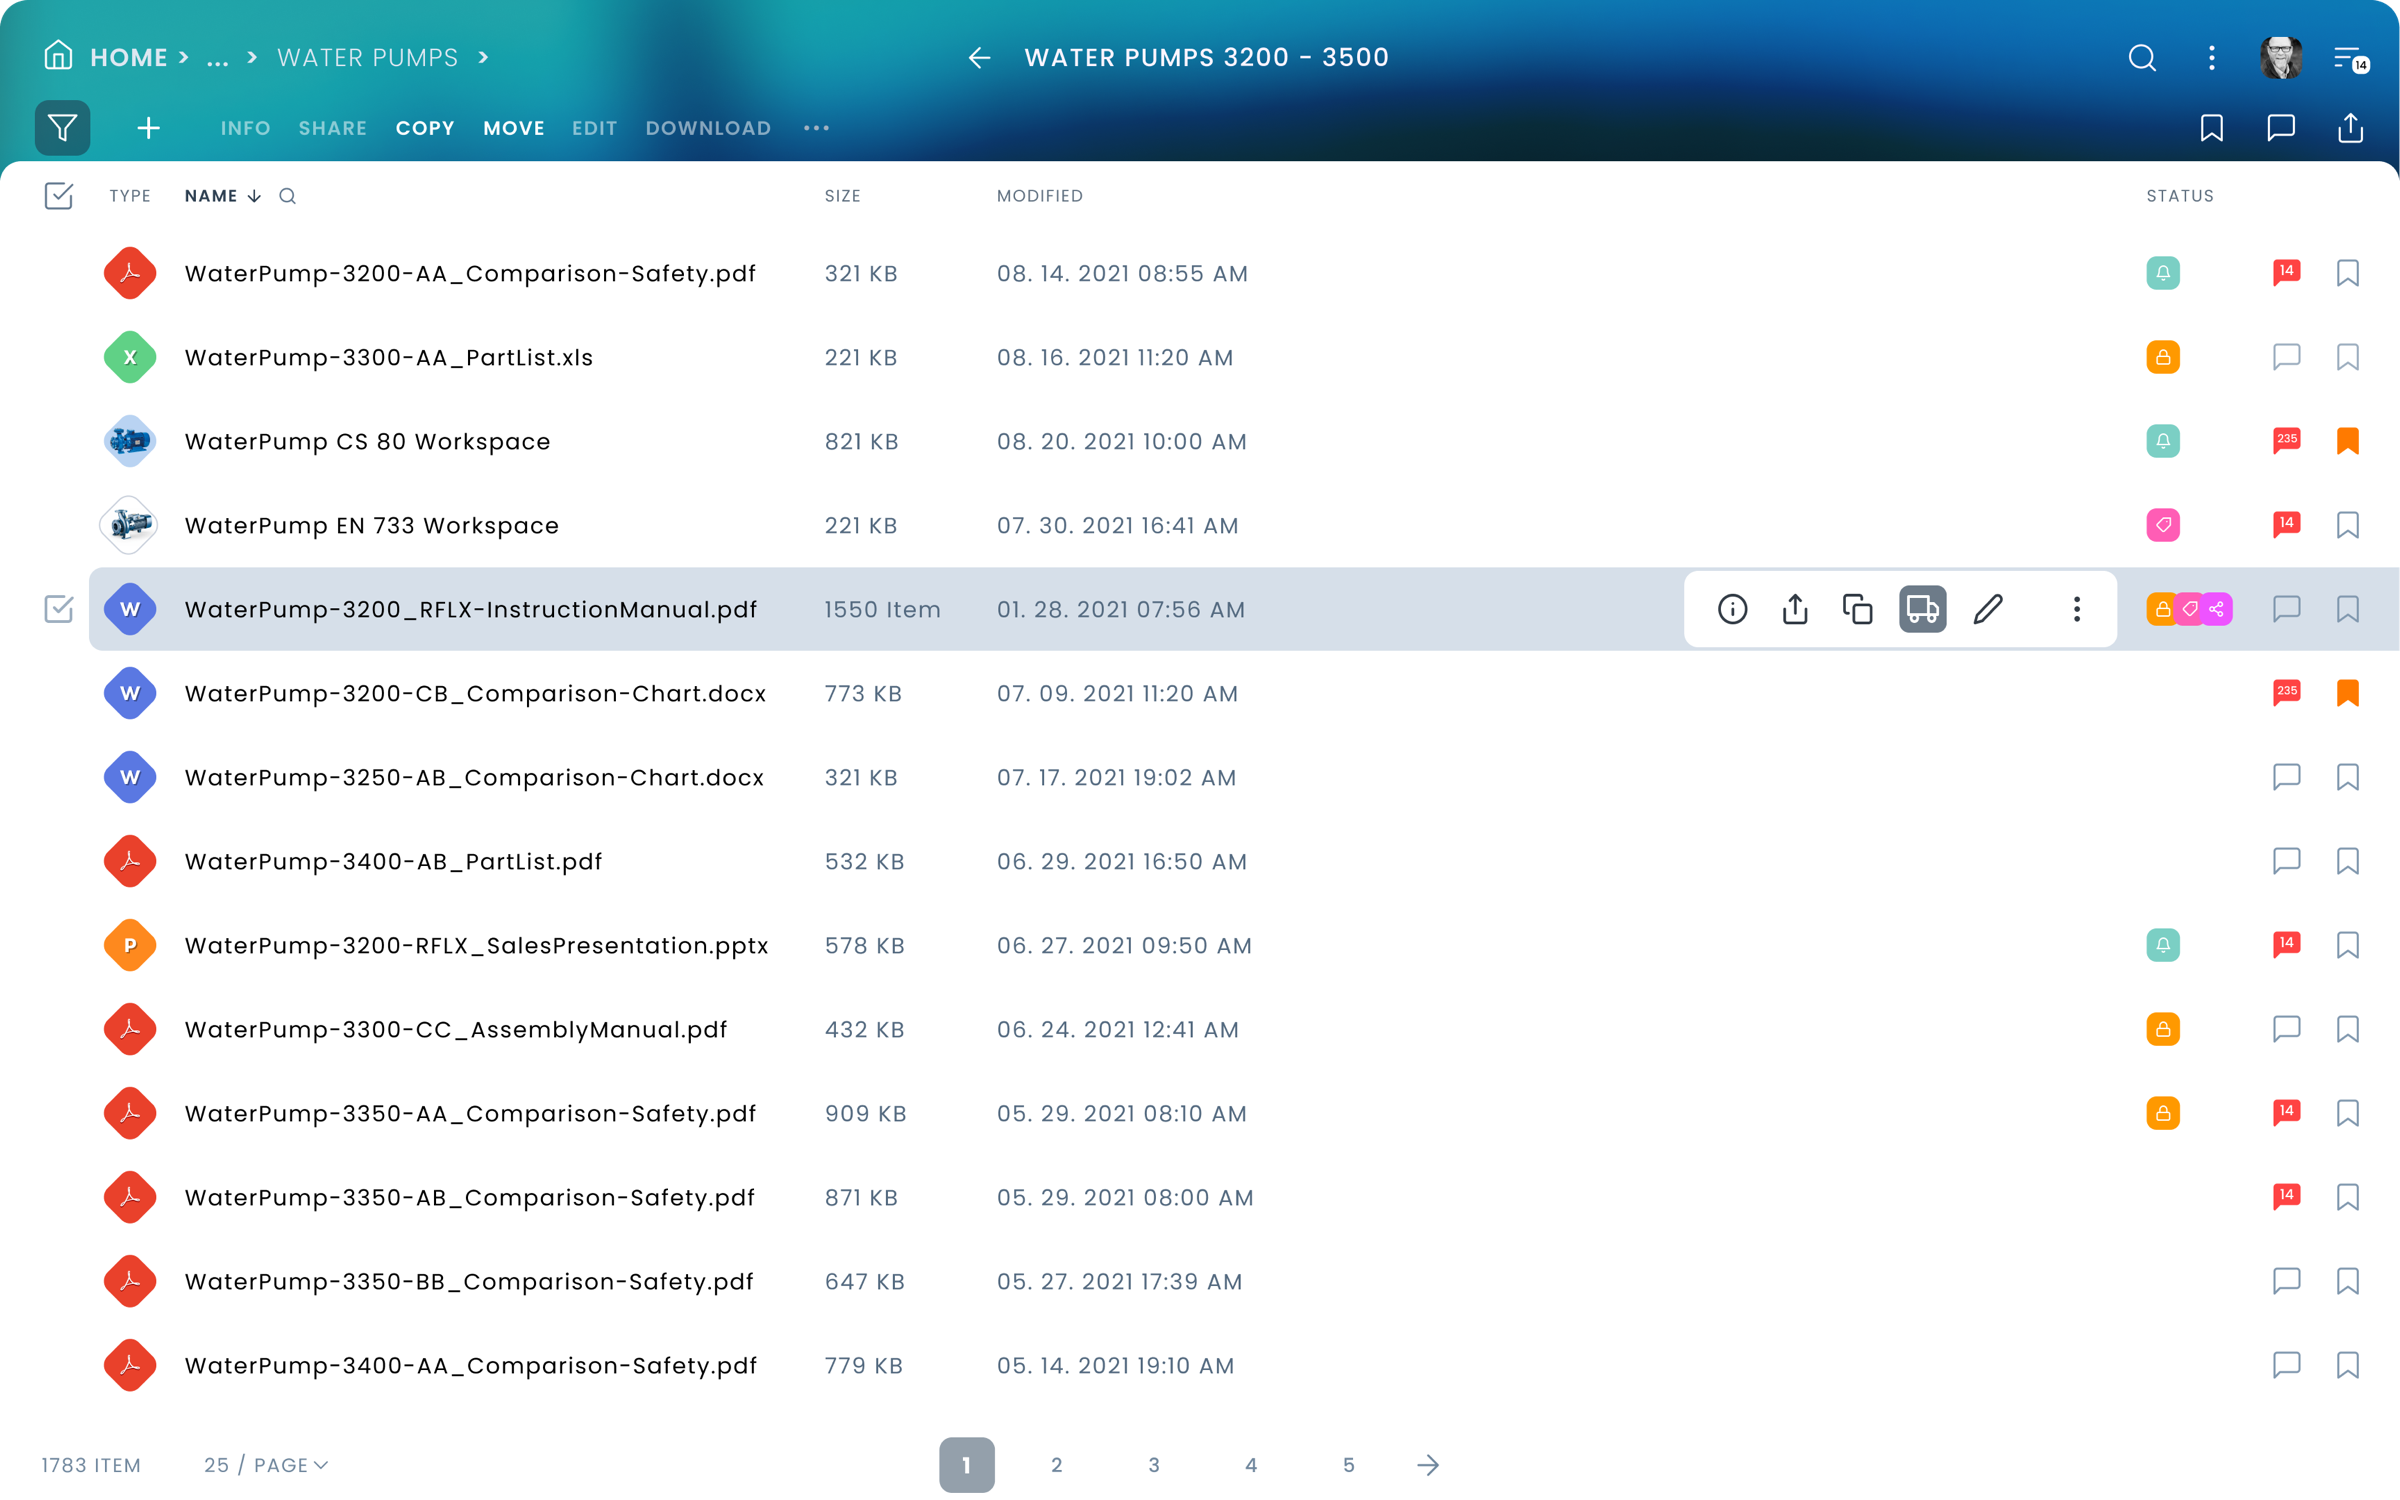Viewport: 2400px width, 1500px height.
Task: Open comments on WaterPump-3300-AA_PartList.xls
Action: 2286,357
